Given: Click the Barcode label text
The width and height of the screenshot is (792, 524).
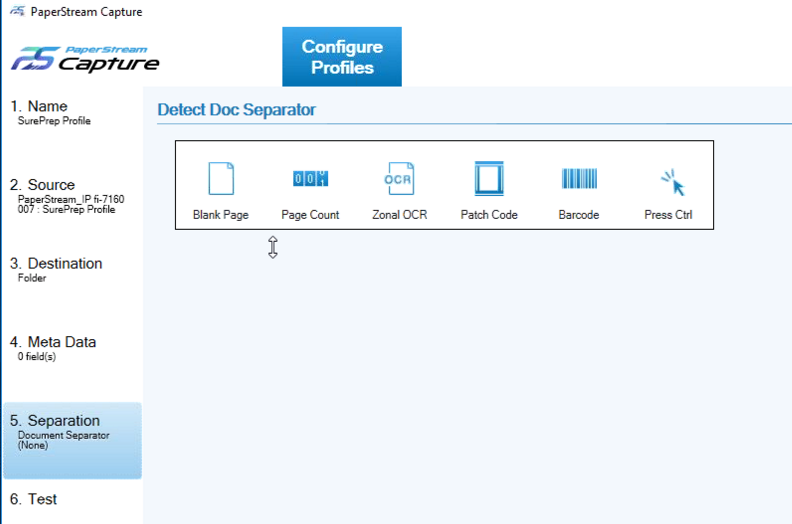Looking at the screenshot, I should [579, 215].
